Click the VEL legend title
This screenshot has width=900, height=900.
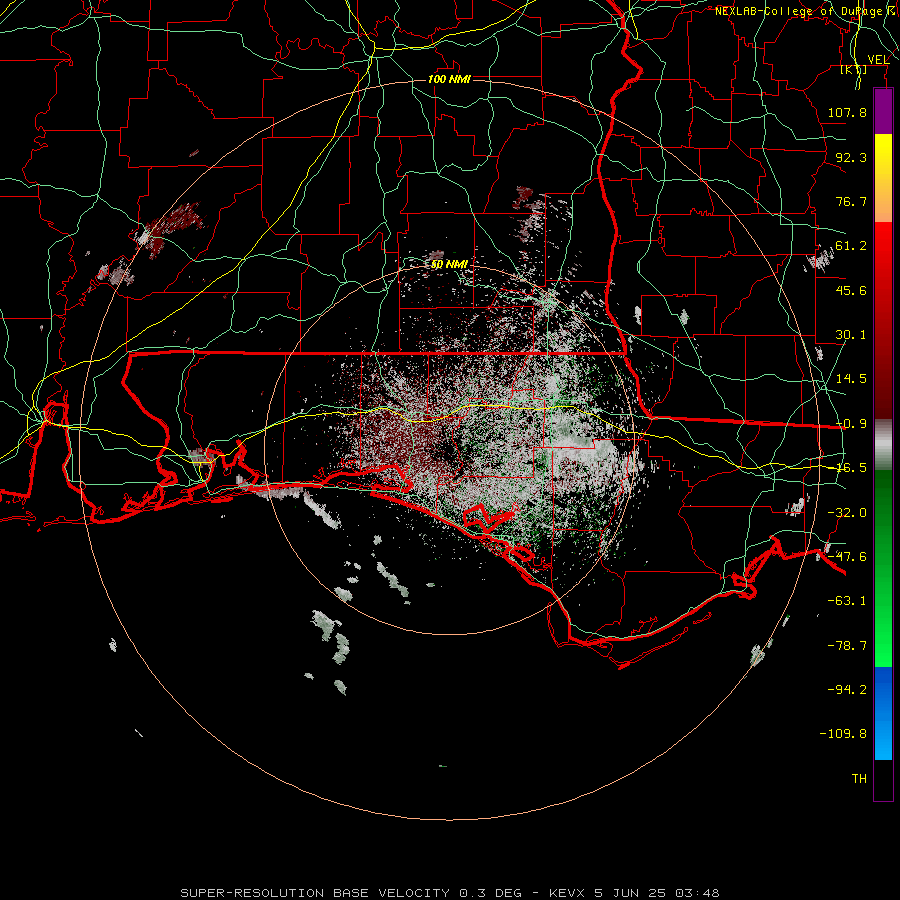pyautogui.click(x=878, y=60)
